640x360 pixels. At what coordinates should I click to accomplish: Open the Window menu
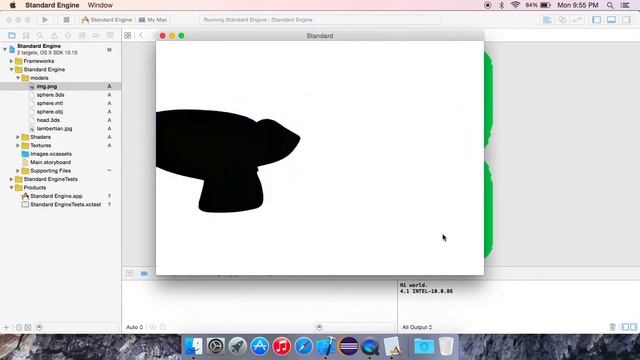(x=100, y=5)
